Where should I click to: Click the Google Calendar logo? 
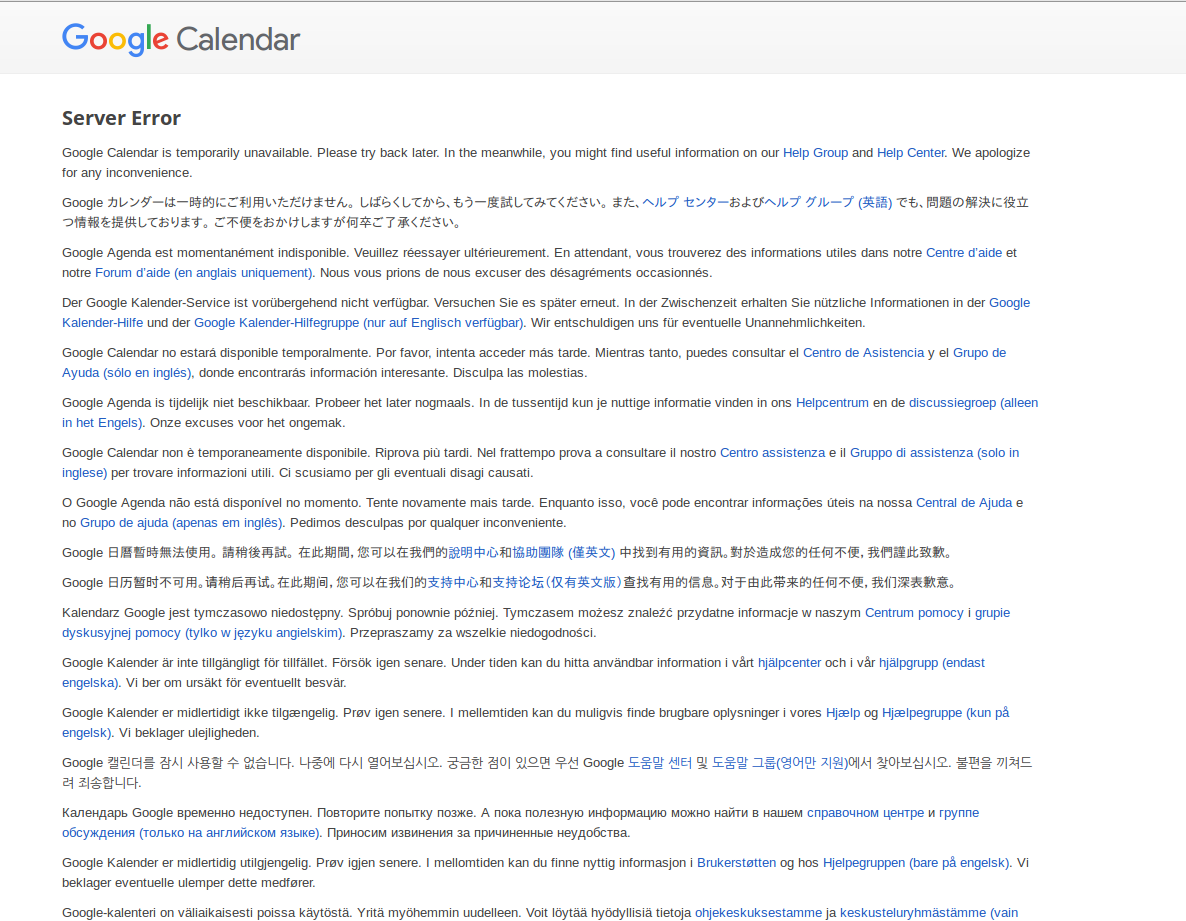pos(181,39)
